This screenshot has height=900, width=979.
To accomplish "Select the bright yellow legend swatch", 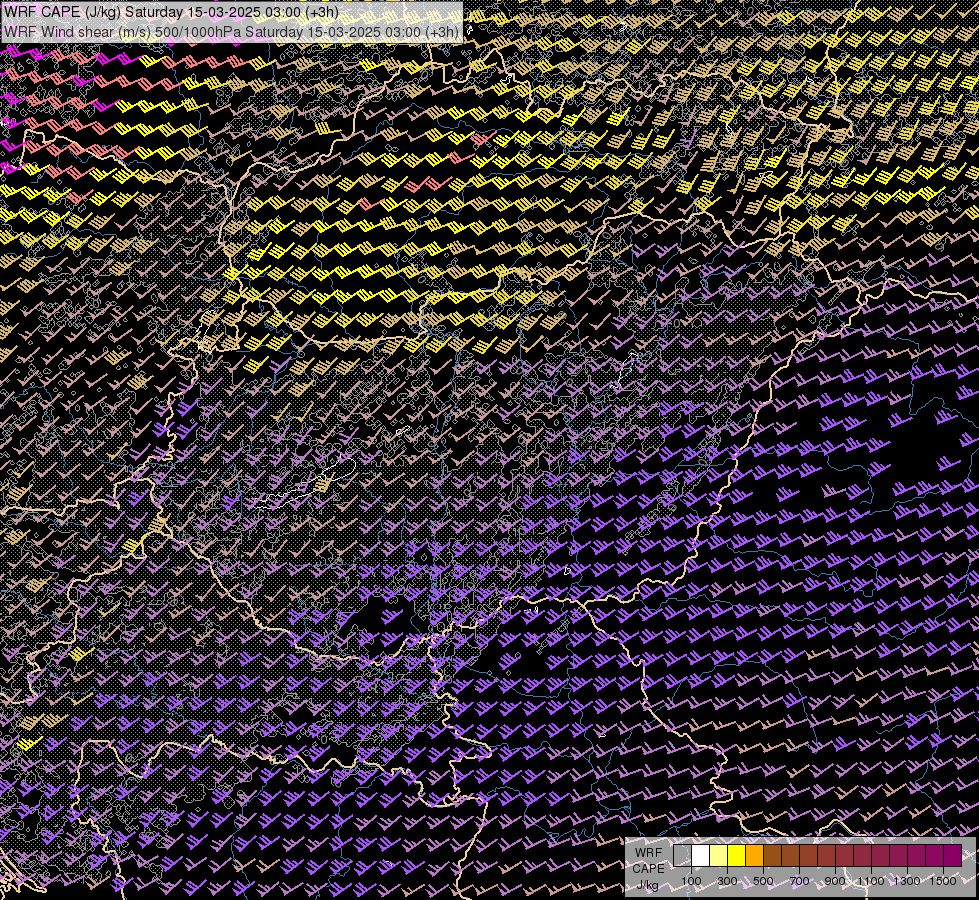I will pyautogui.click(x=737, y=856).
